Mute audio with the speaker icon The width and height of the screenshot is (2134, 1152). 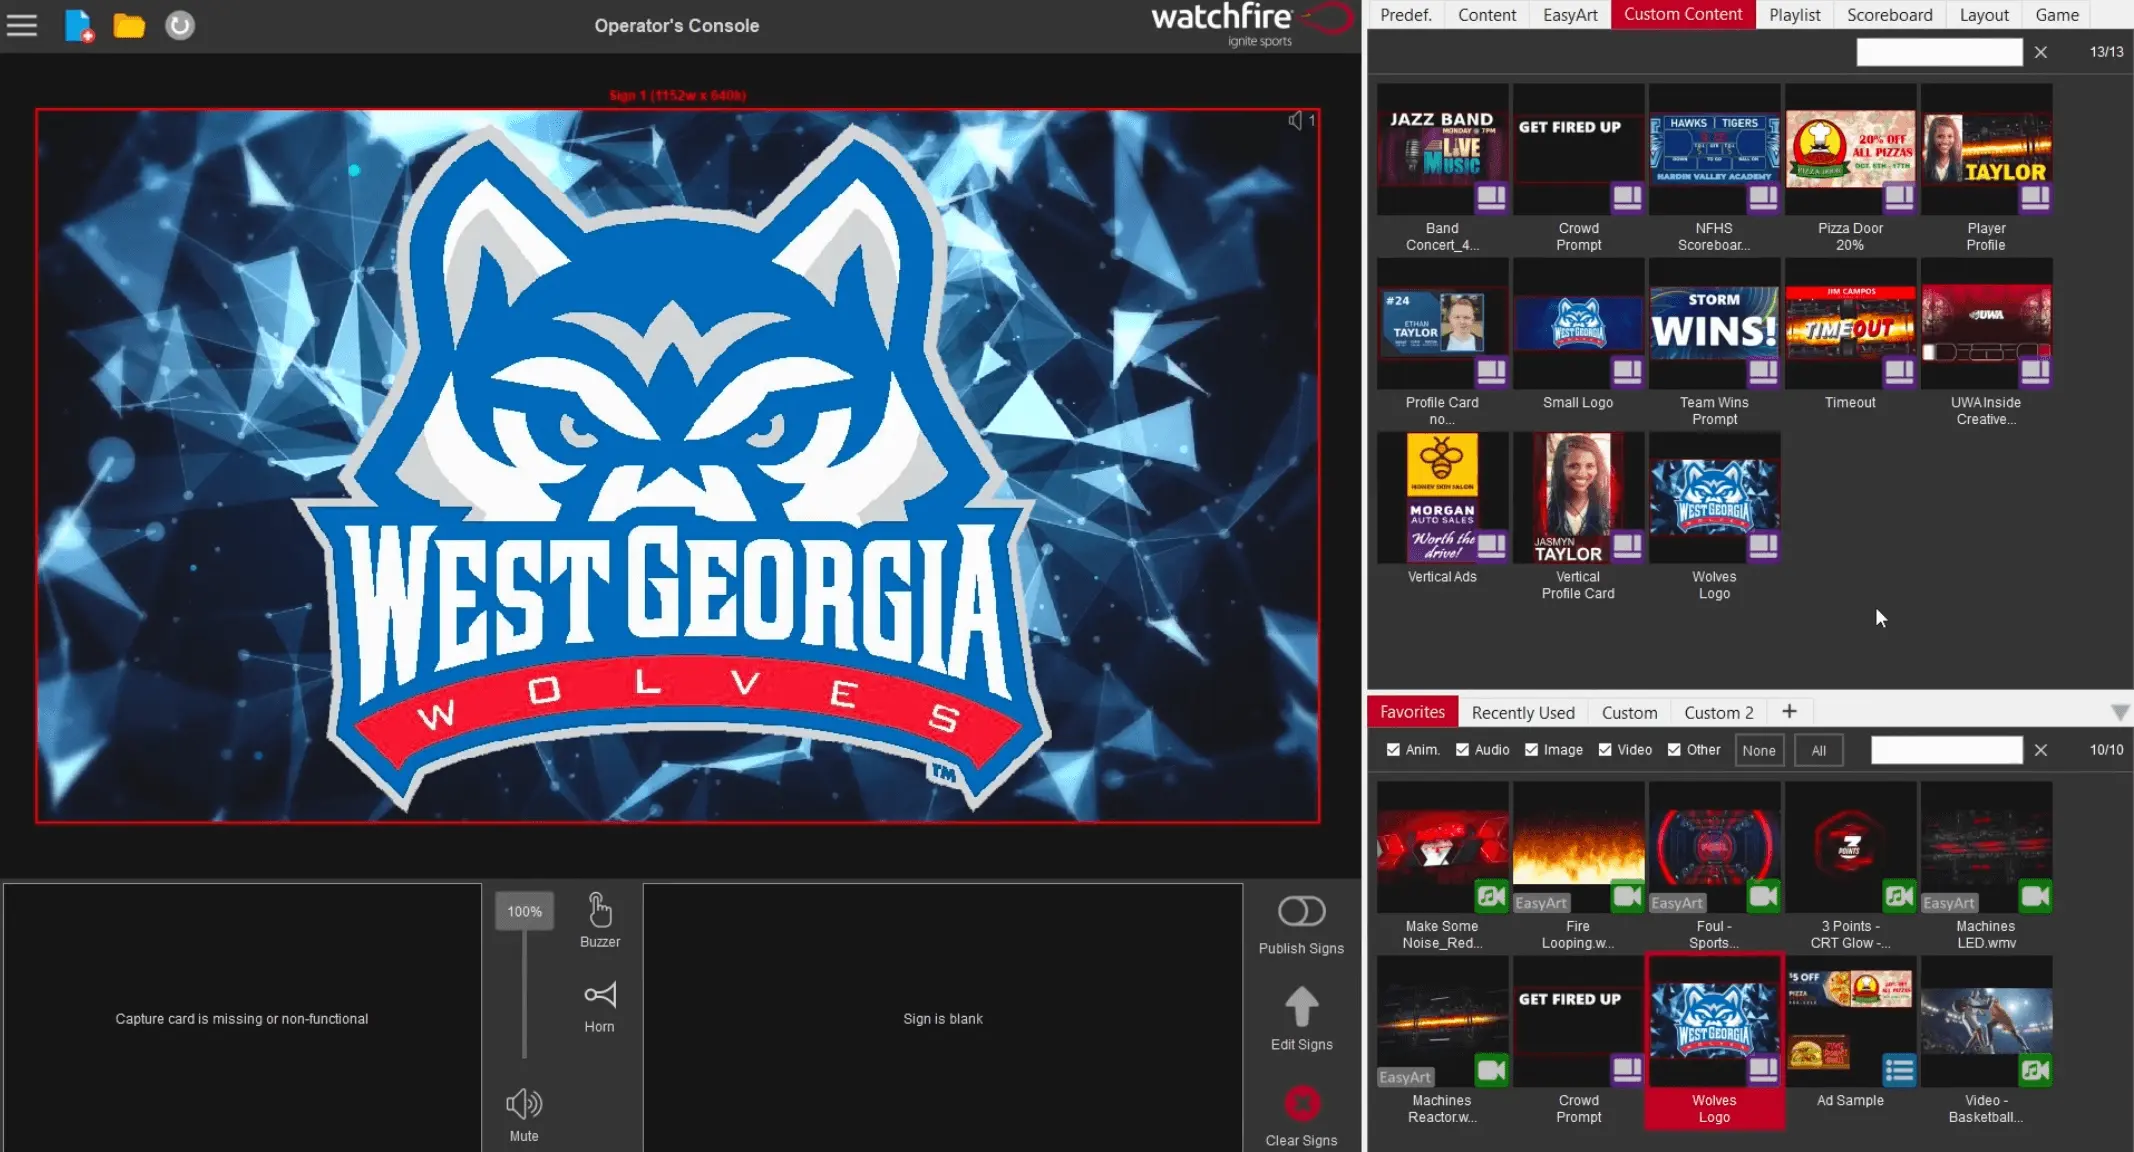(x=524, y=1104)
